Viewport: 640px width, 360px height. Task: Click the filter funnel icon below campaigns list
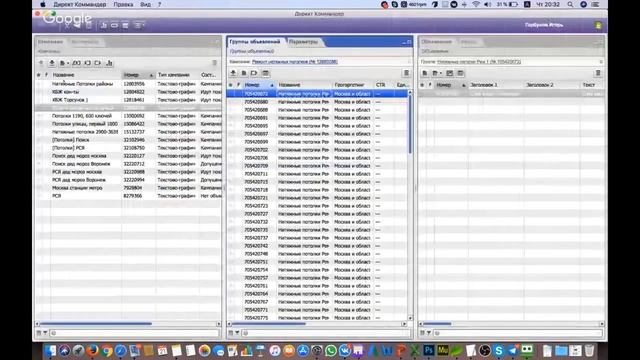coord(45,333)
